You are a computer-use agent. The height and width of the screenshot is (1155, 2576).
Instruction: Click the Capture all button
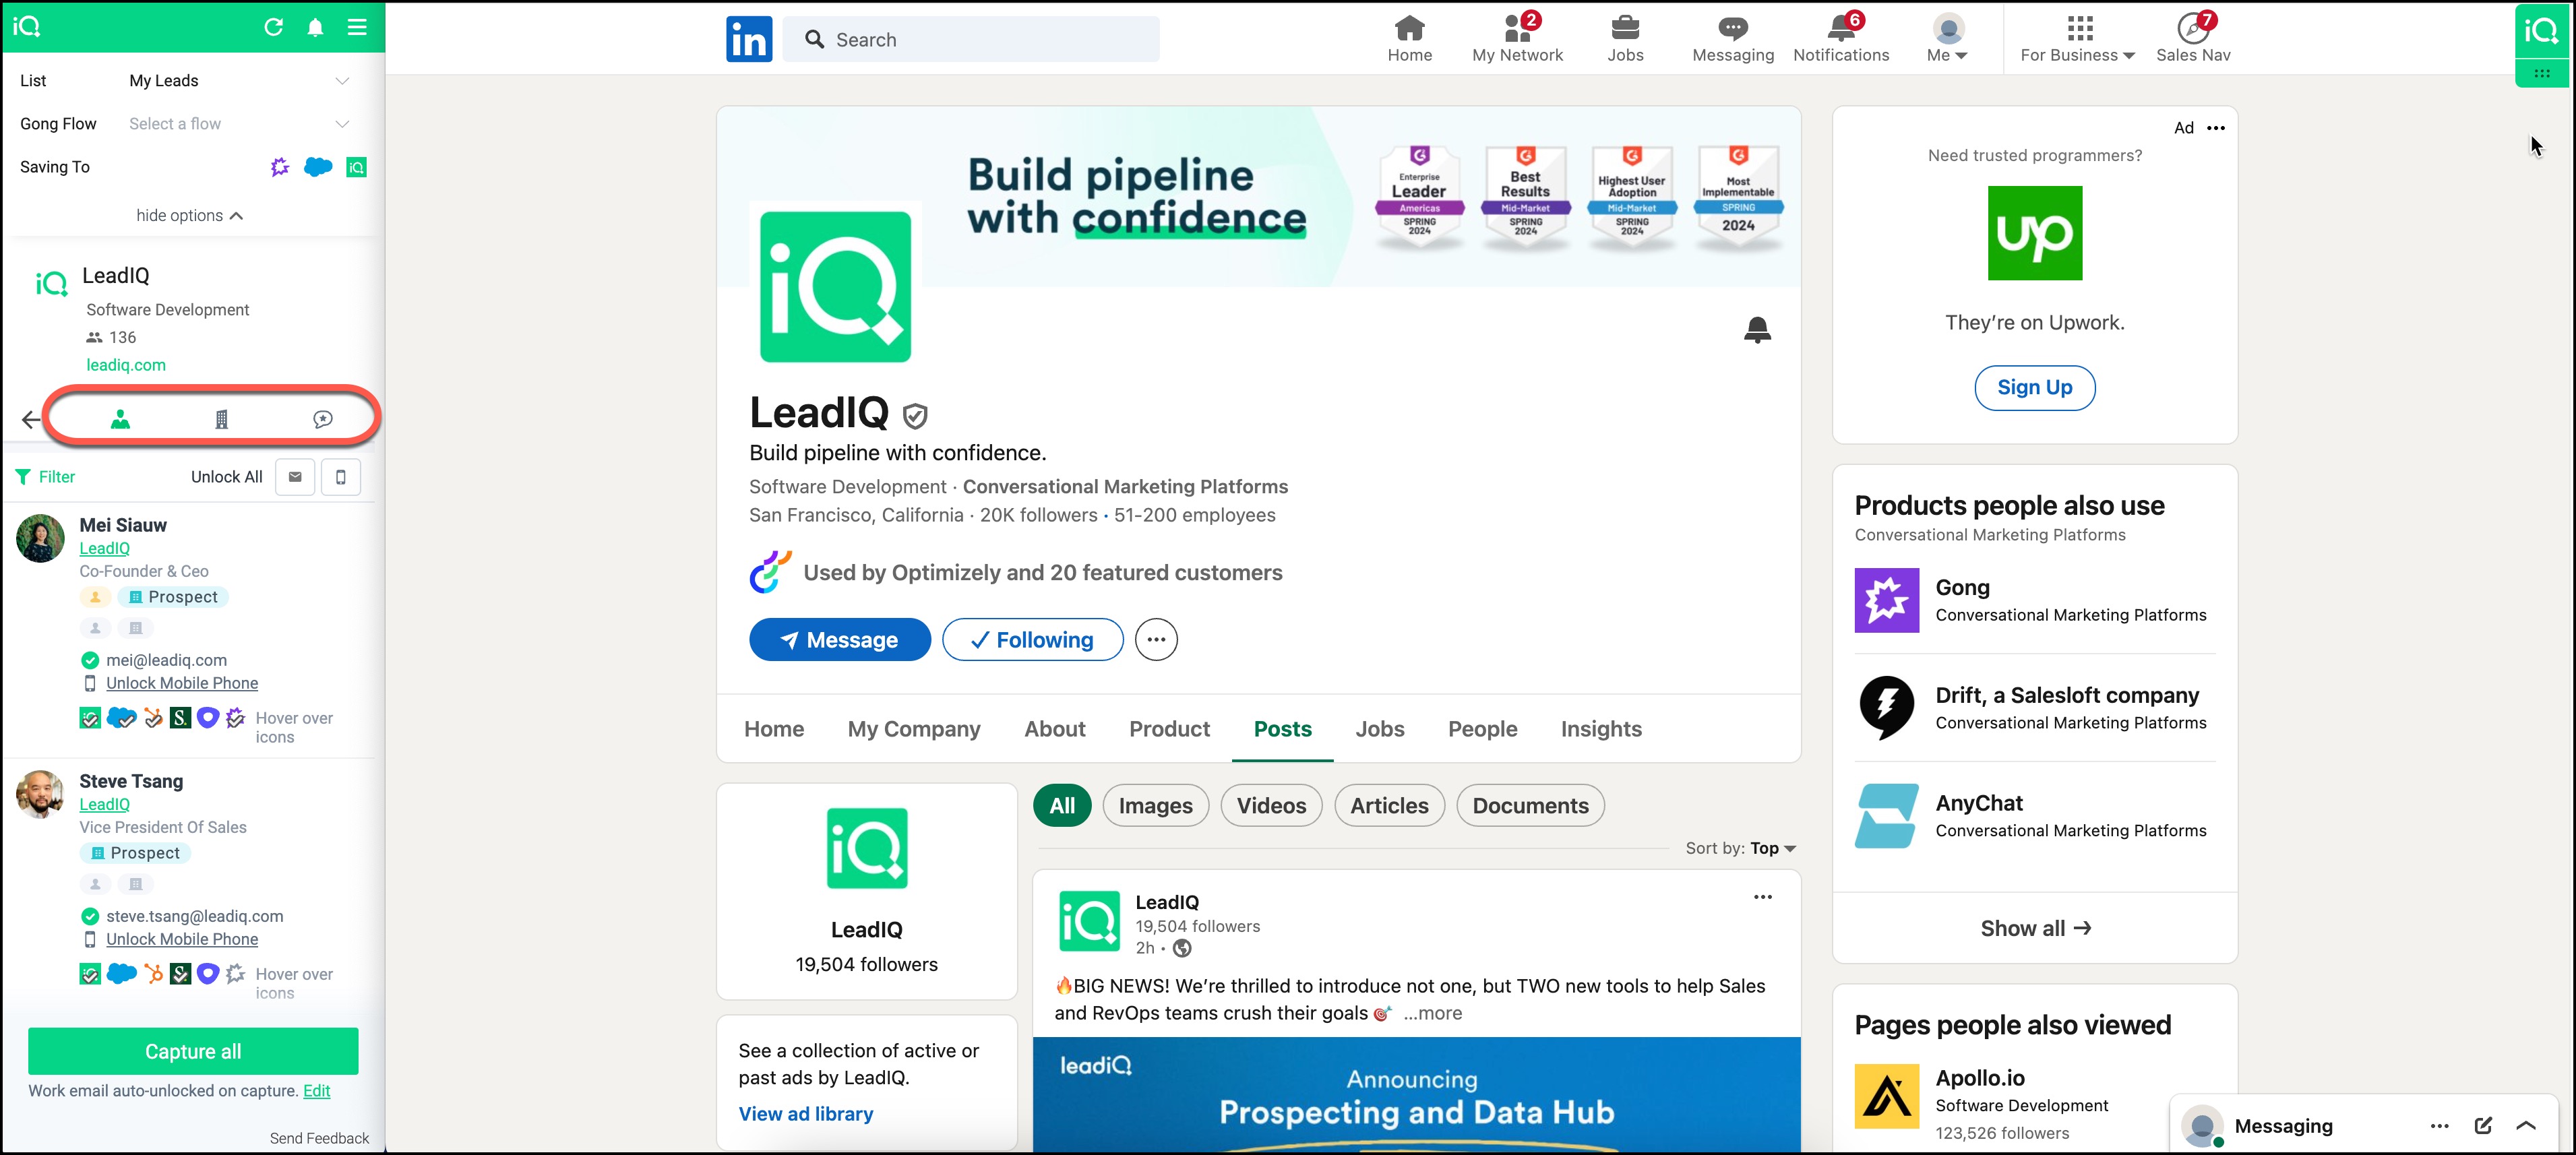click(193, 1051)
